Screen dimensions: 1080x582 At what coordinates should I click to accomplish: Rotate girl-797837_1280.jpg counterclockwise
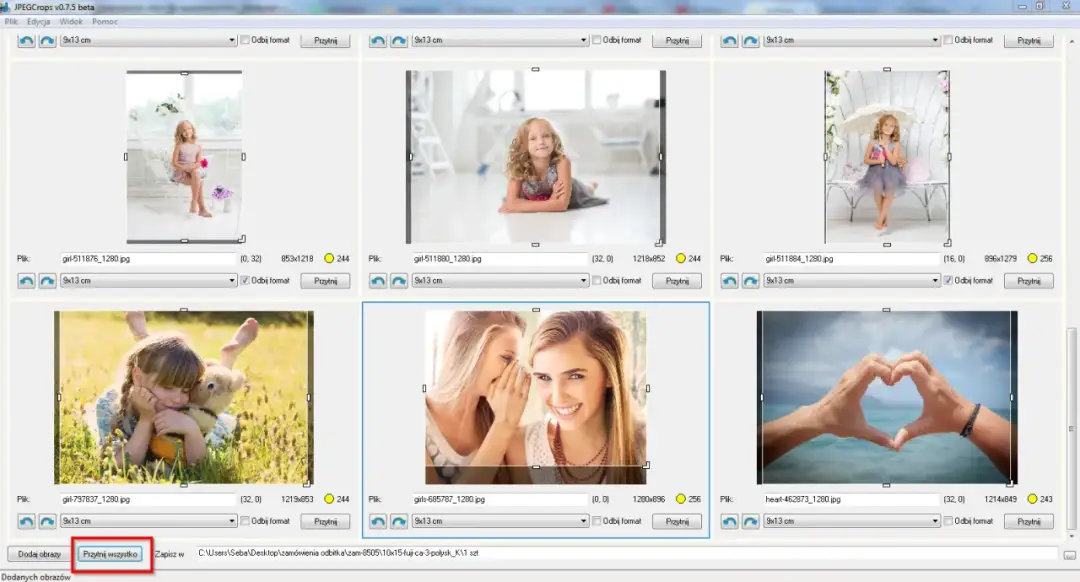(x=27, y=521)
